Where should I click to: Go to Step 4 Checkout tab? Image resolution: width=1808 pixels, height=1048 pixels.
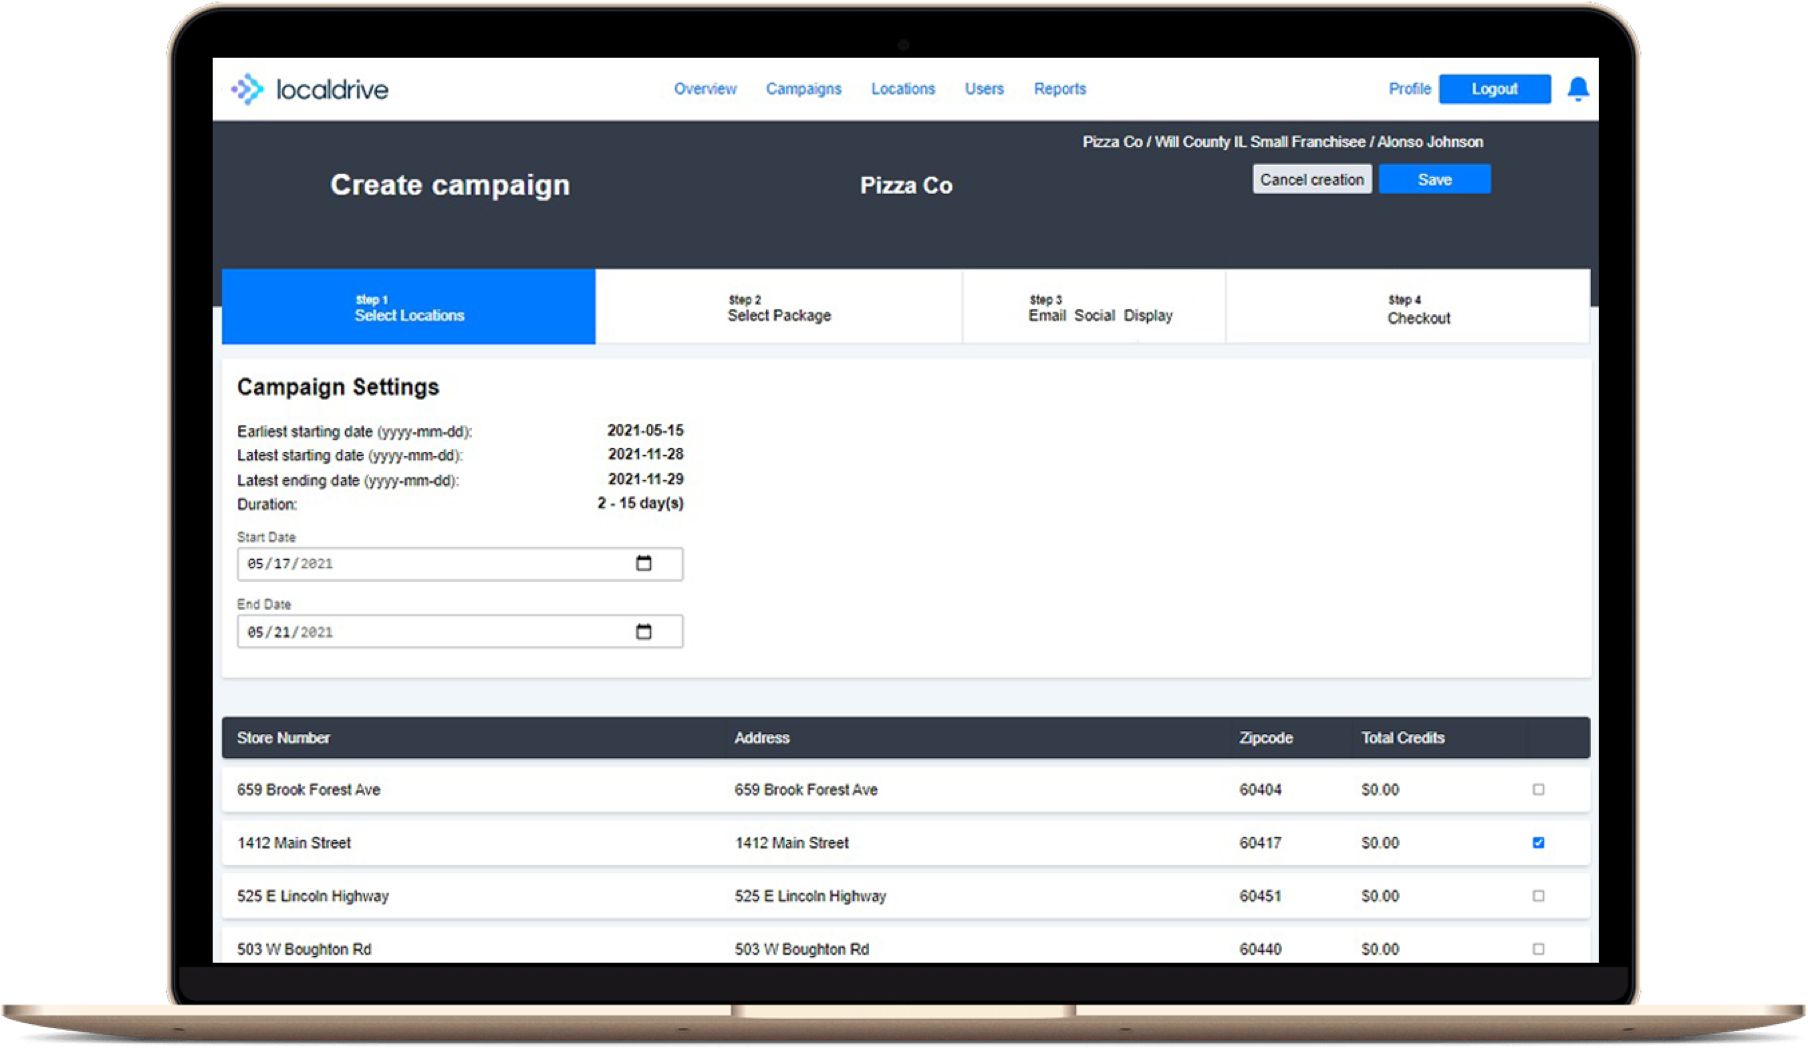coord(1408,306)
